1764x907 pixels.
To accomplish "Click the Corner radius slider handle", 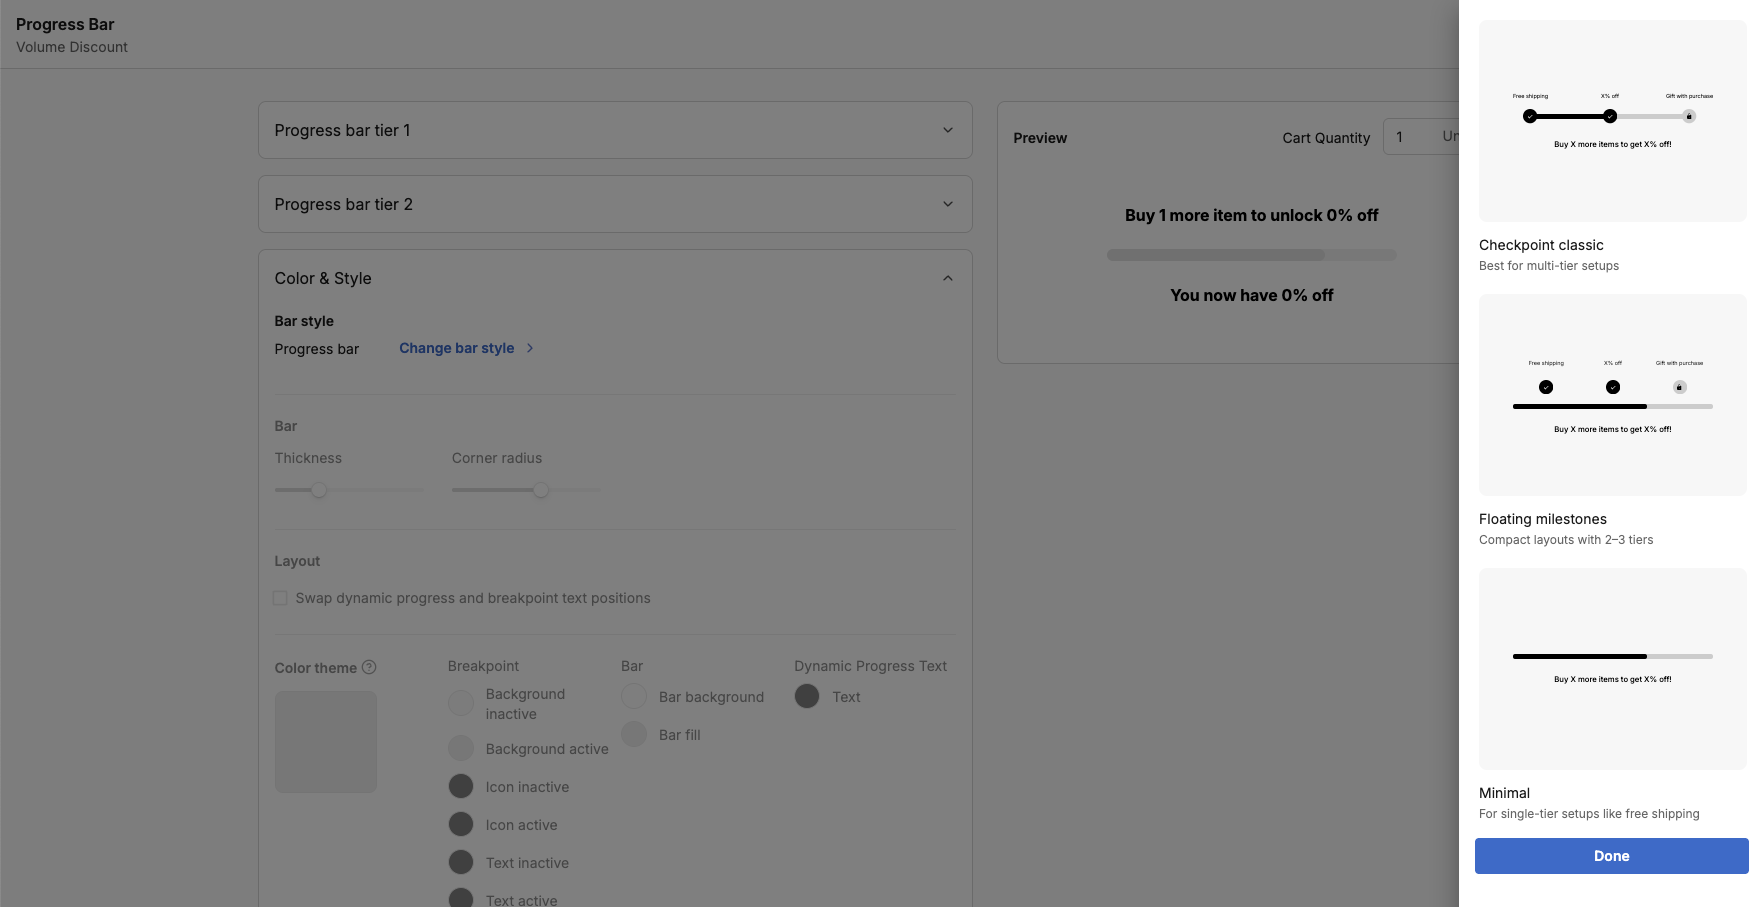I will [x=541, y=490].
